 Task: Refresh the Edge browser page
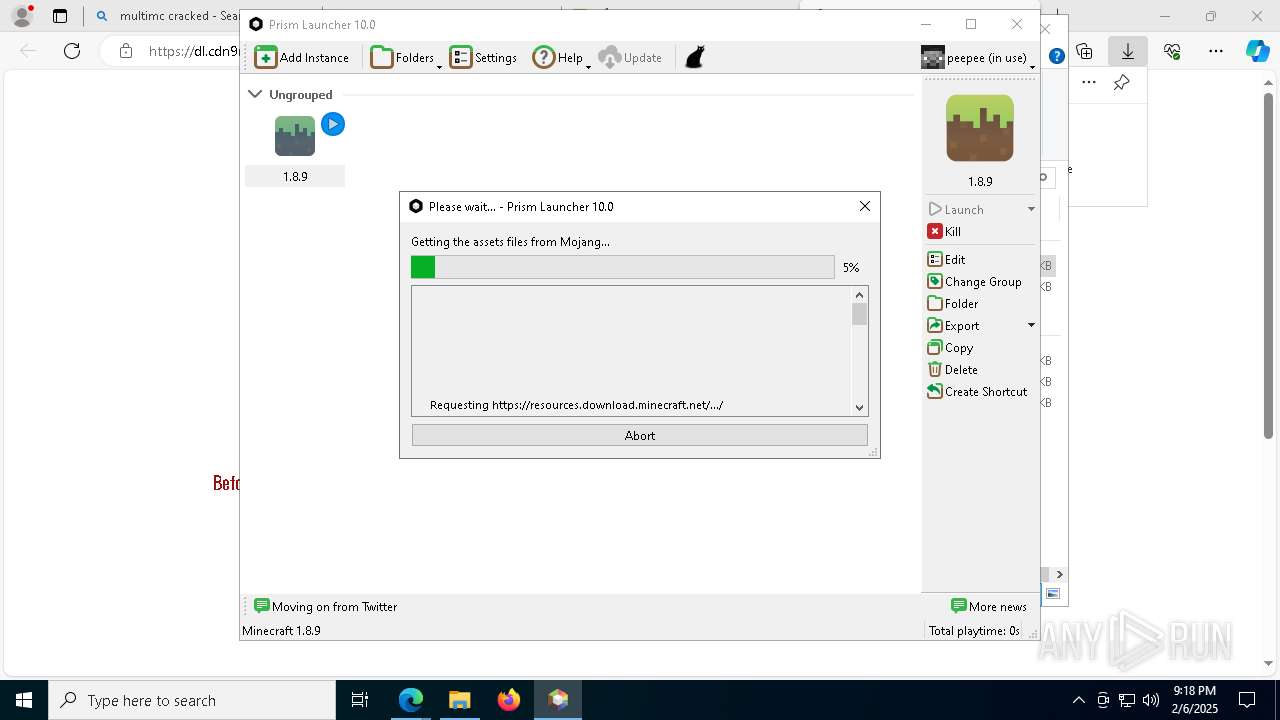tap(72, 51)
